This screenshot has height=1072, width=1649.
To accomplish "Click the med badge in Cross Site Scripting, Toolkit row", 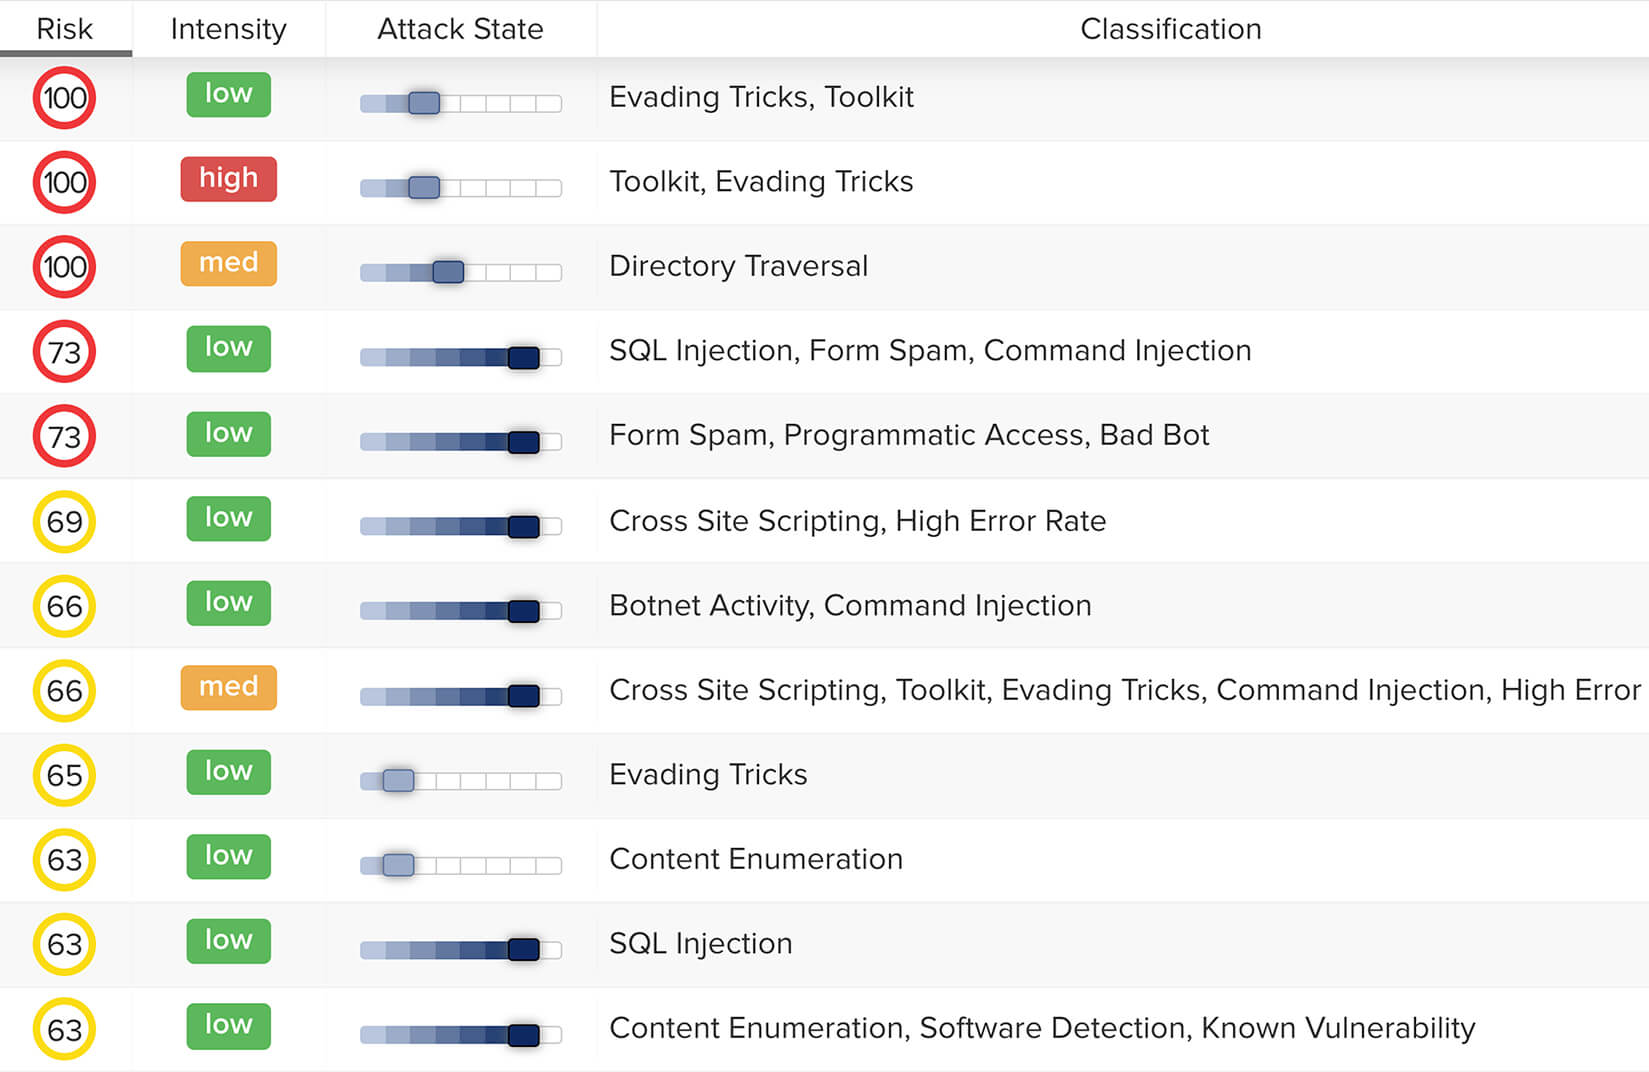I will 228,687.
